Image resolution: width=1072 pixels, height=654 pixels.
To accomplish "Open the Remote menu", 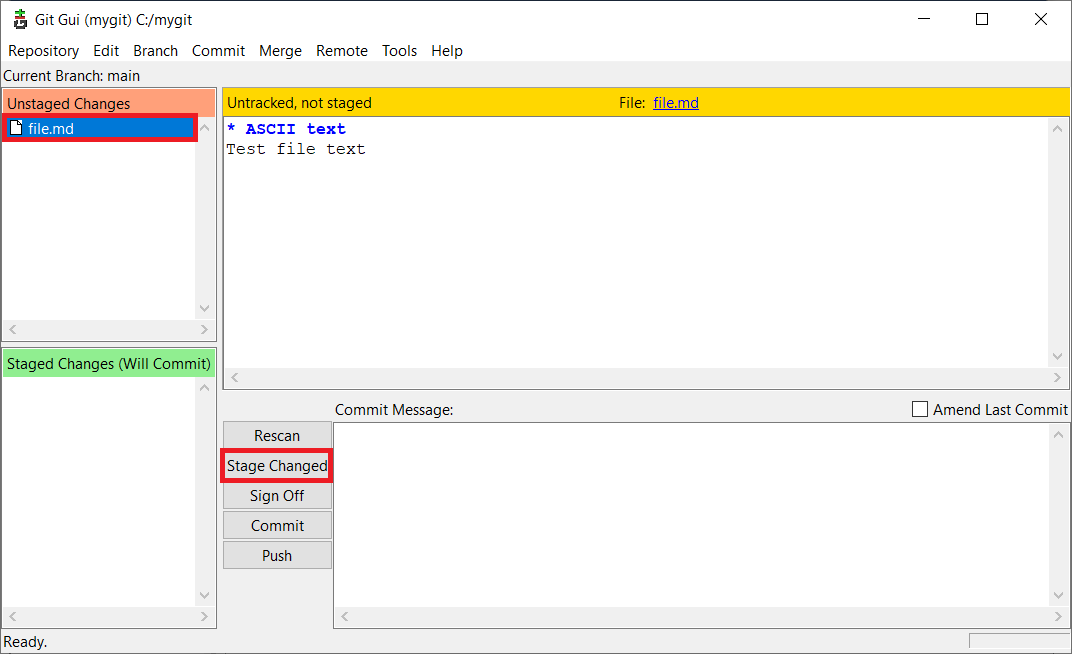I will pos(342,51).
